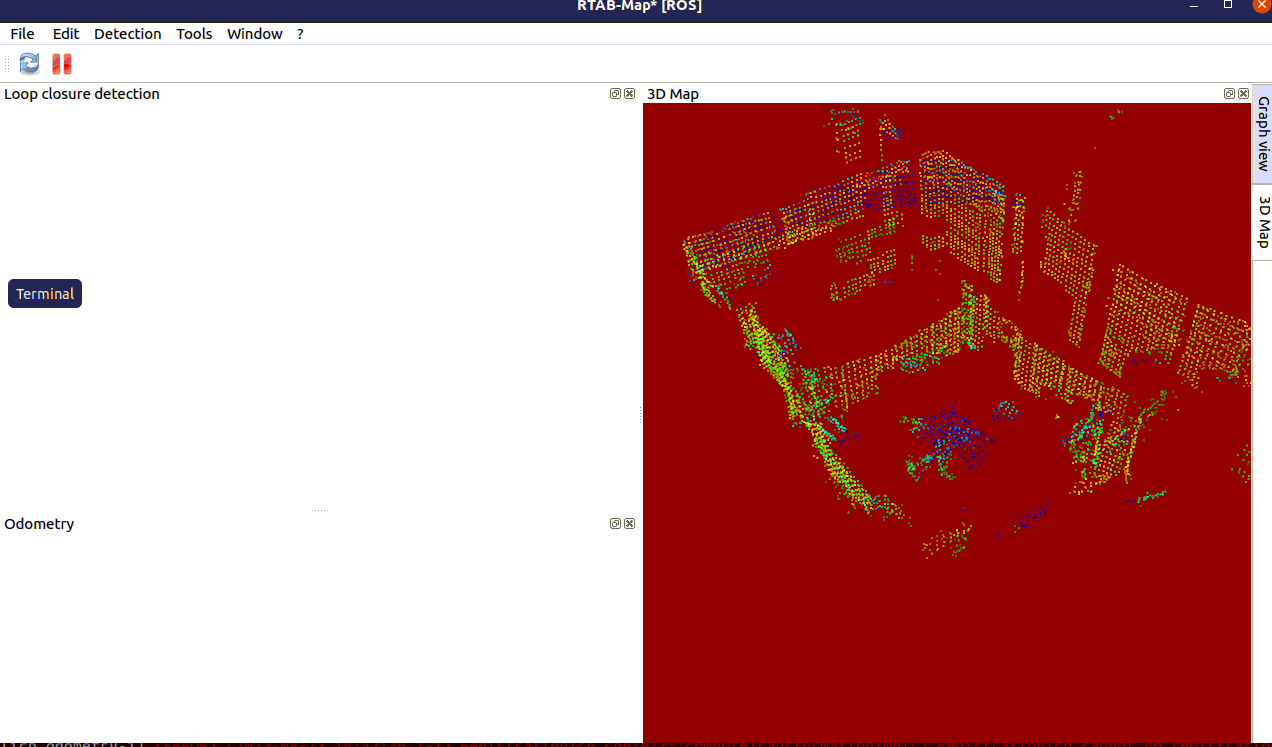
Task: Undock the Loop closure detection panel
Action: (614, 93)
